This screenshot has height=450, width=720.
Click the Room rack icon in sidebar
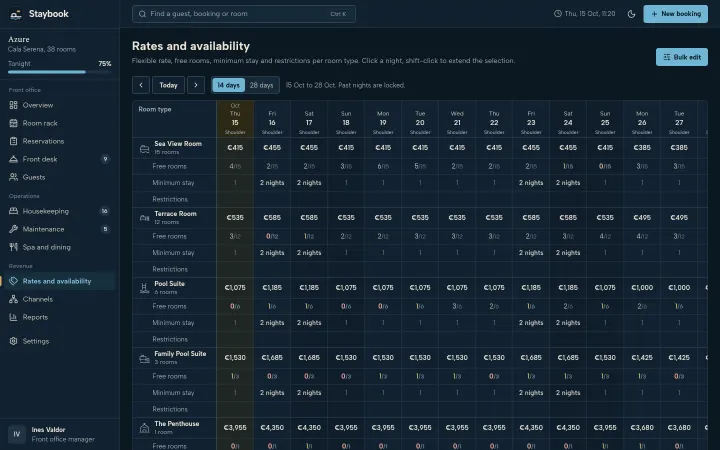[x=13, y=123]
